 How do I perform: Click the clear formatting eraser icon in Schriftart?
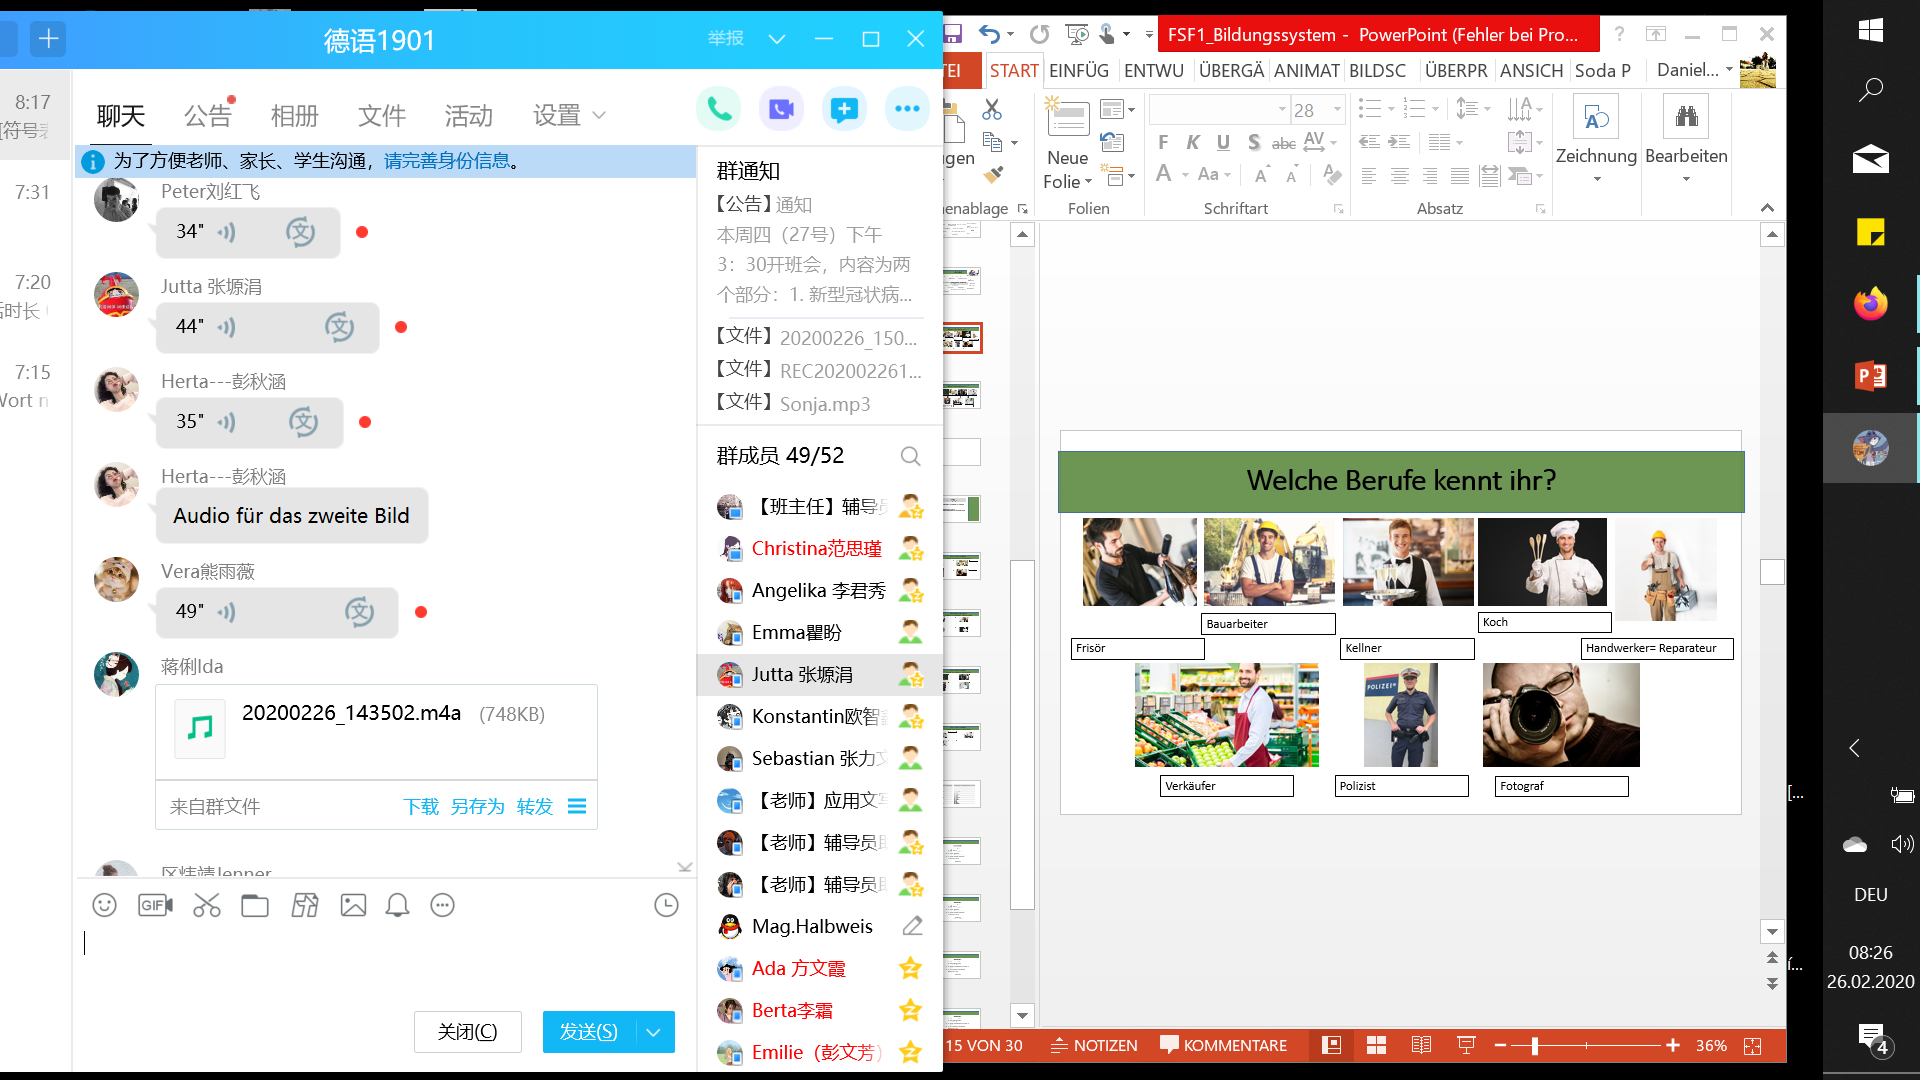tap(1332, 174)
